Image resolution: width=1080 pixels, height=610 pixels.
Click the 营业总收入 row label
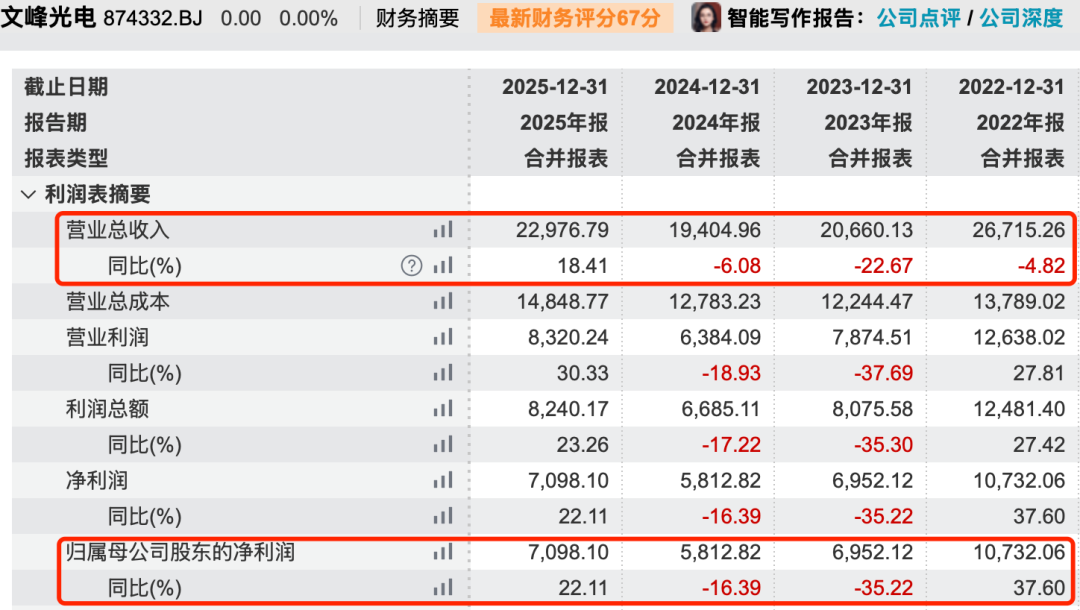(x=117, y=230)
